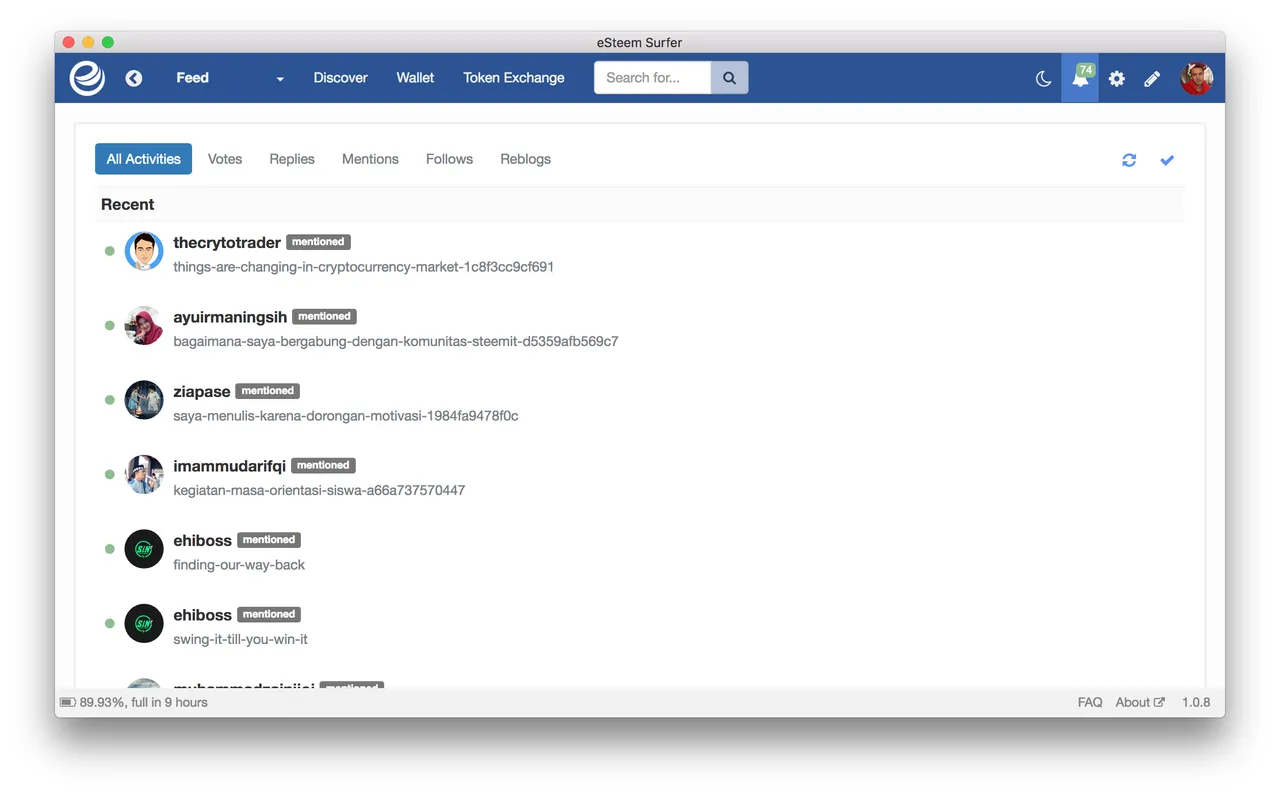This screenshot has width=1280, height=796.
Task: Open the Feed dropdown caret
Action: 280,79
